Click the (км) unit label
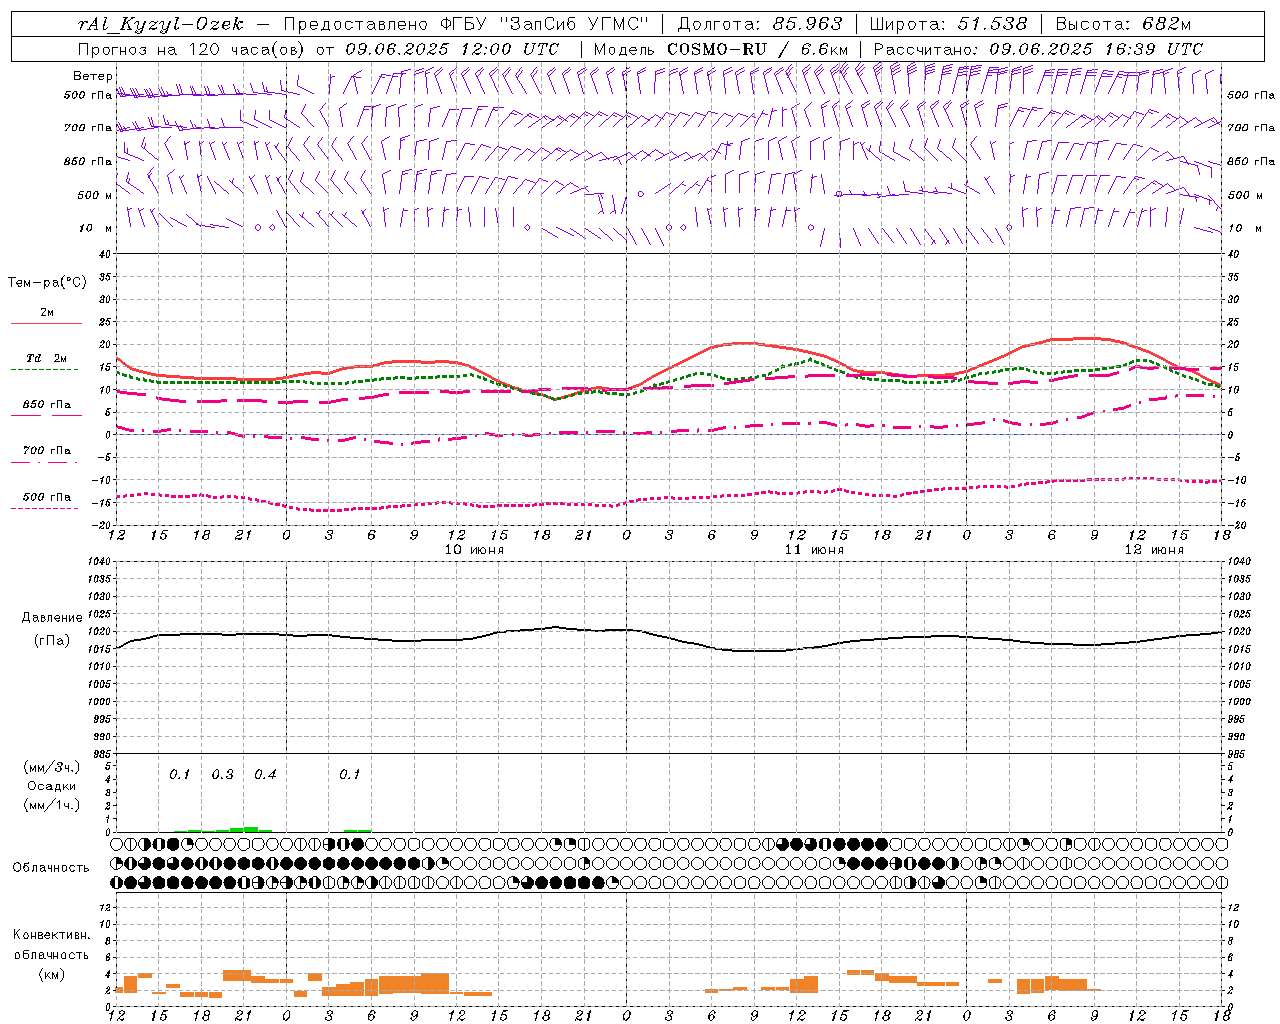 [52, 974]
